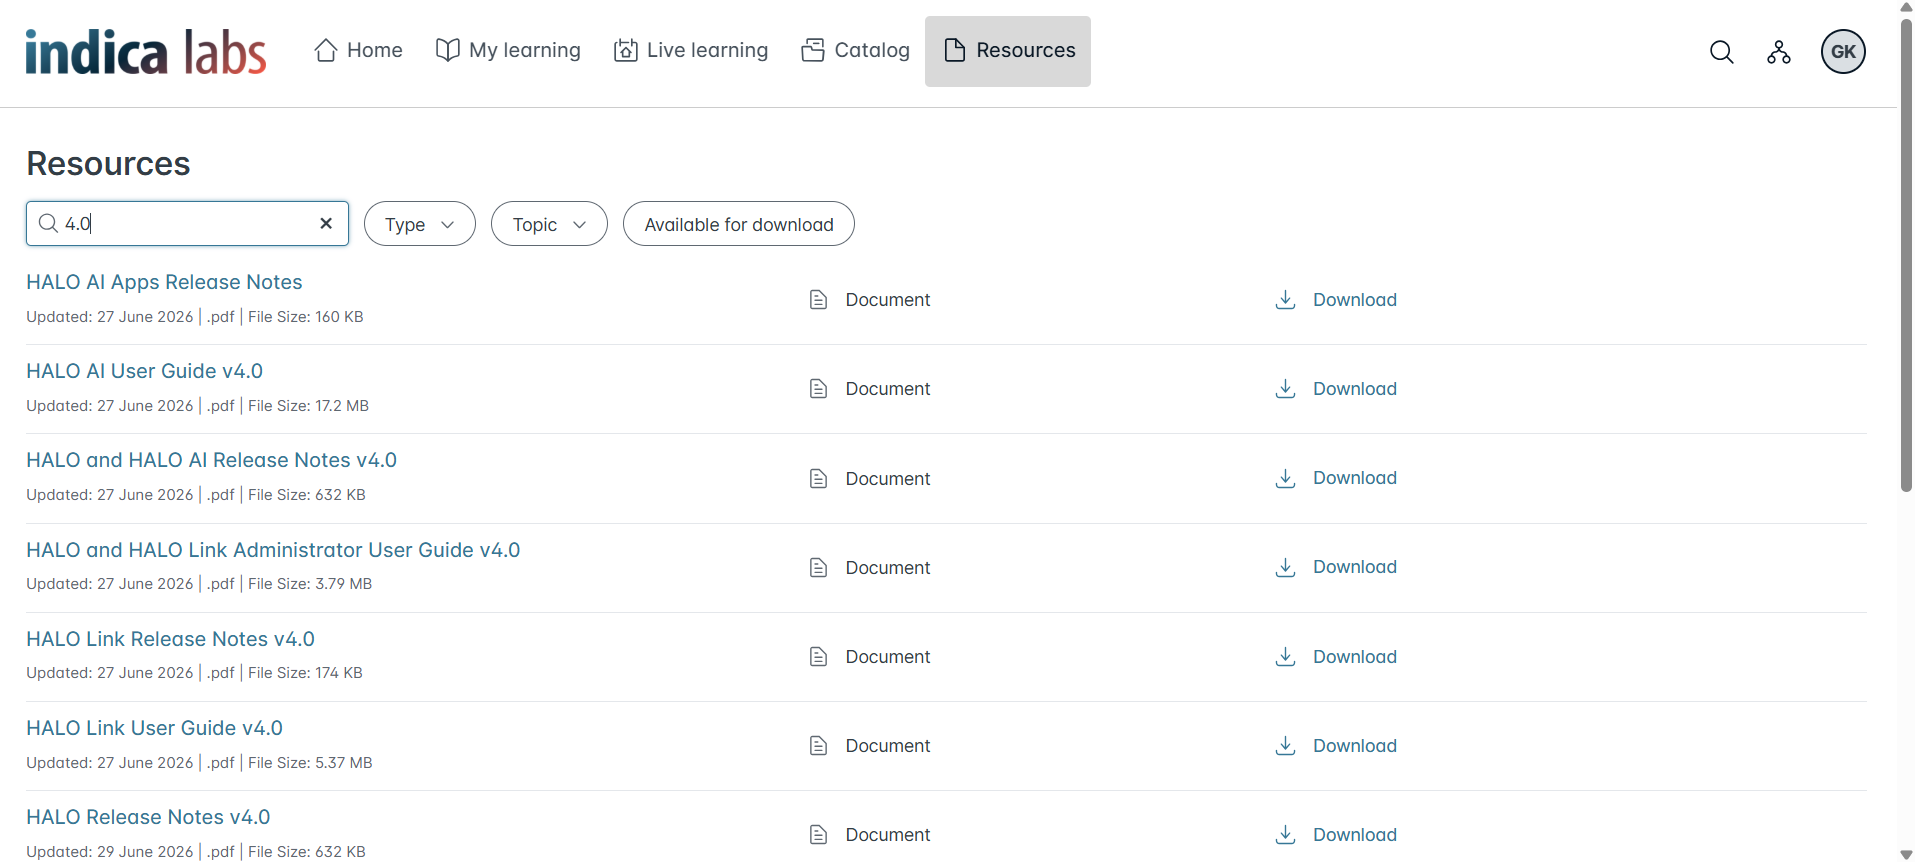Click the magnifier icon inside the resource search box

pos(48,224)
